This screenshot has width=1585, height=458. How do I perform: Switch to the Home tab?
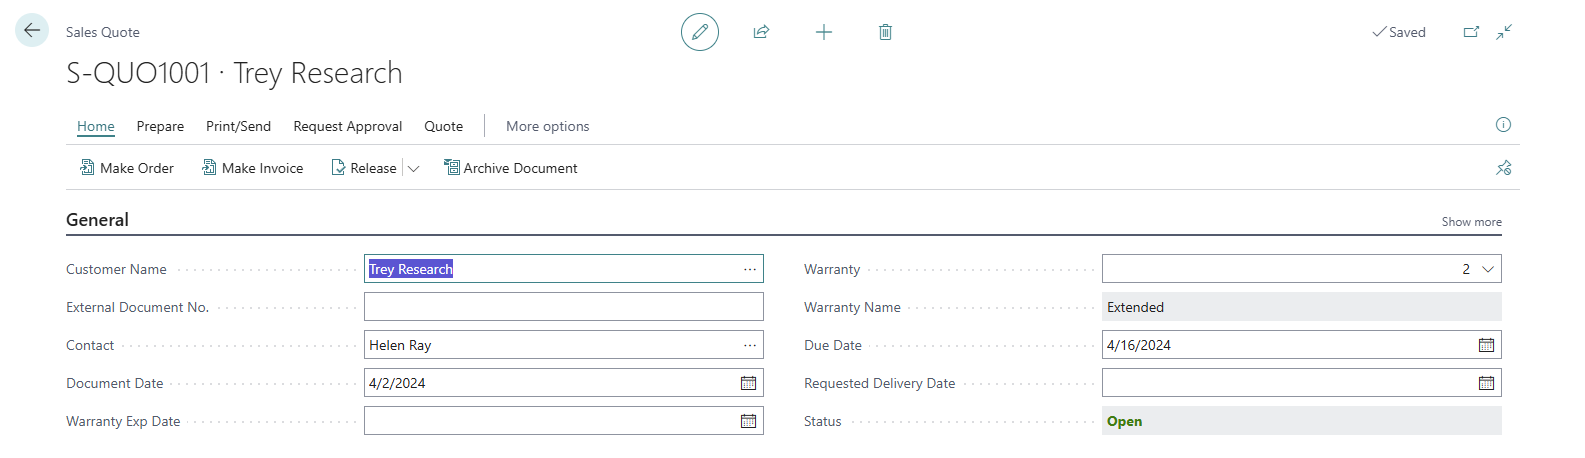(96, 126)
